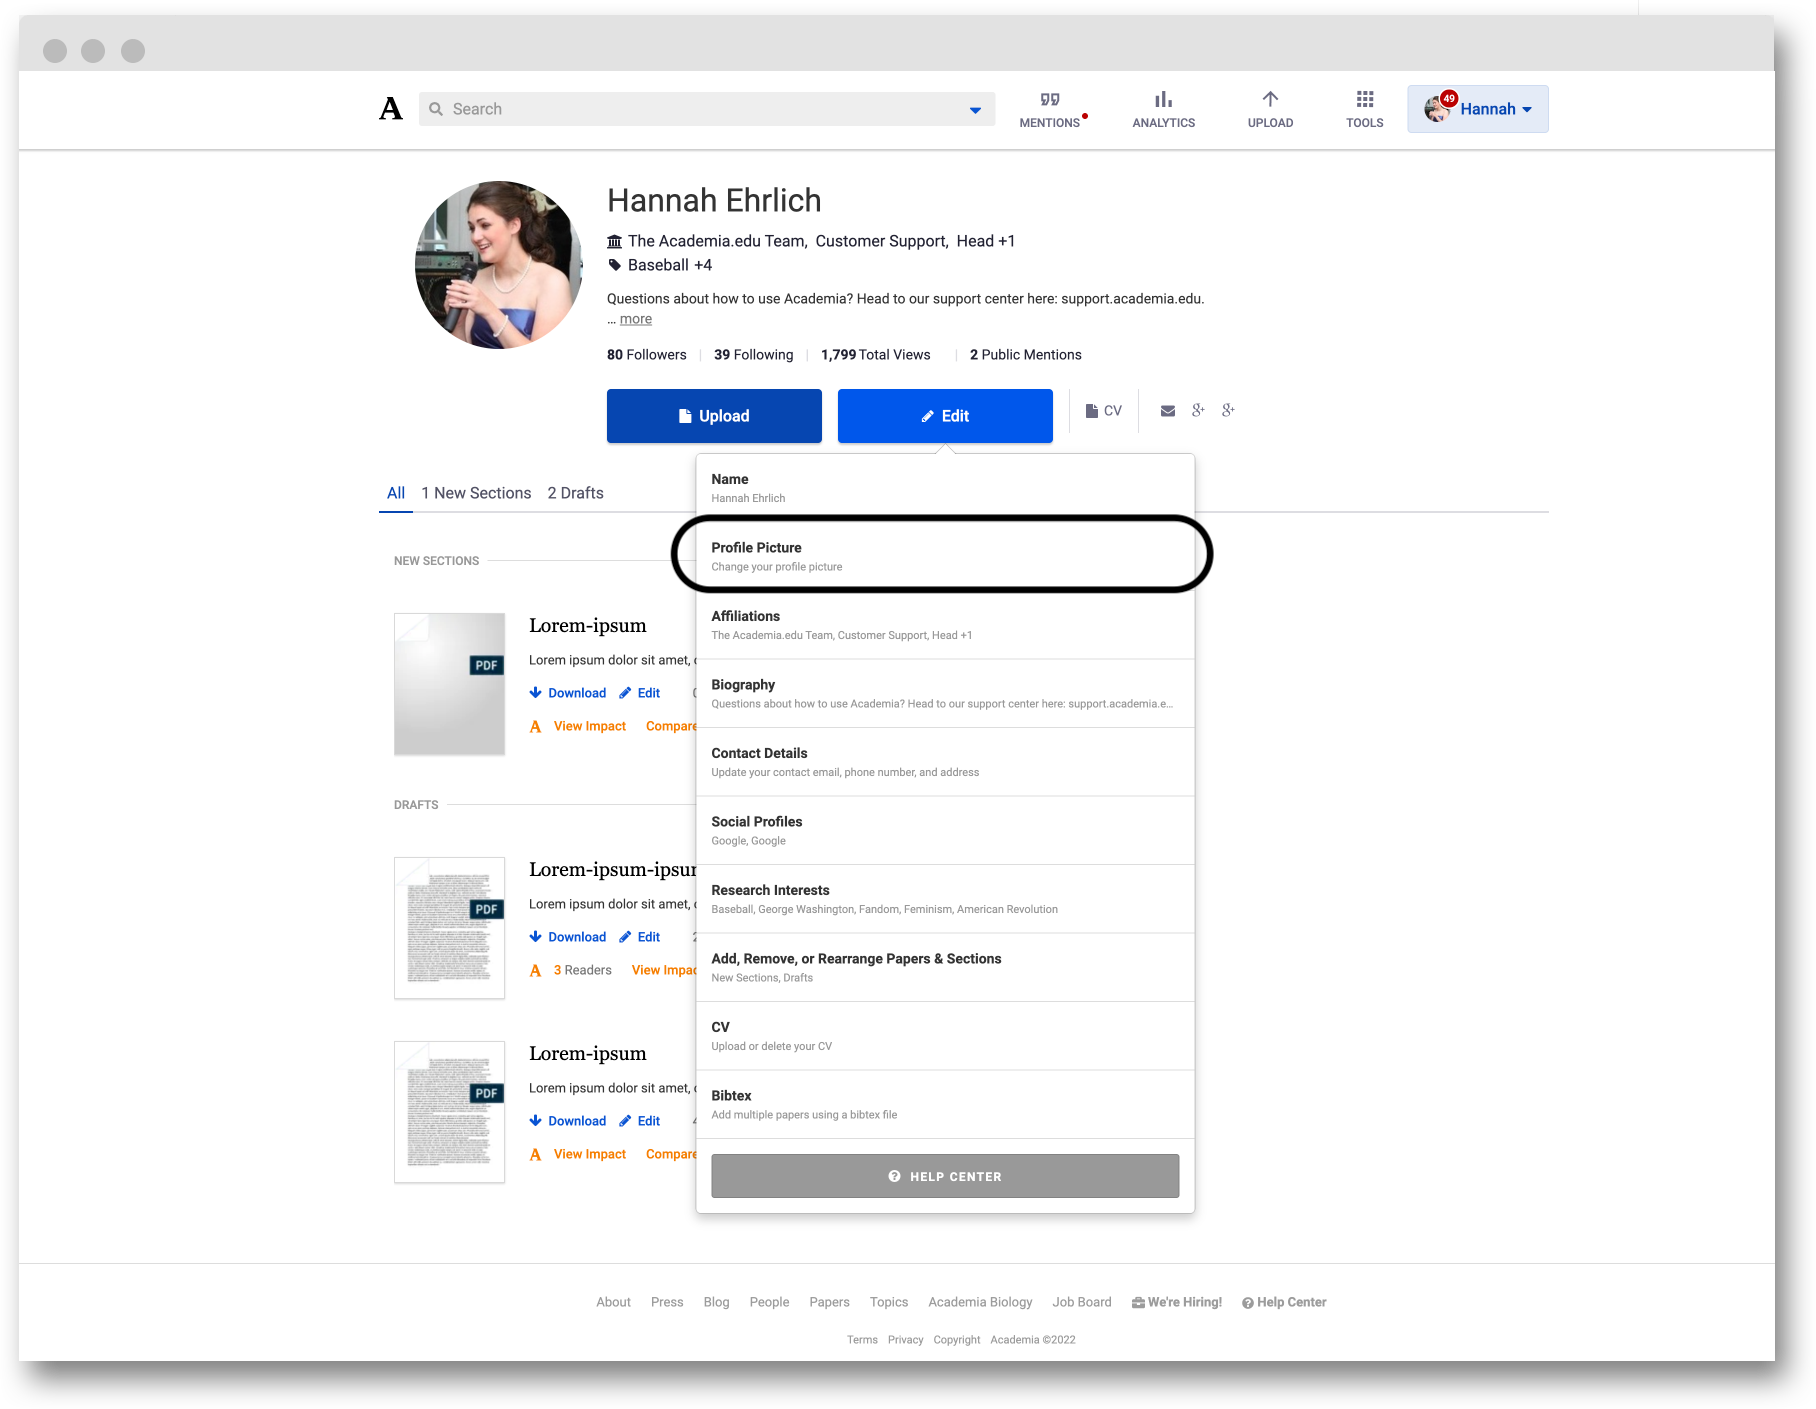The width and height of the screenshot is (1816, 1409).
Task: Click the Upload arrow icon in the header
Action: click(x=1269, y=100)
